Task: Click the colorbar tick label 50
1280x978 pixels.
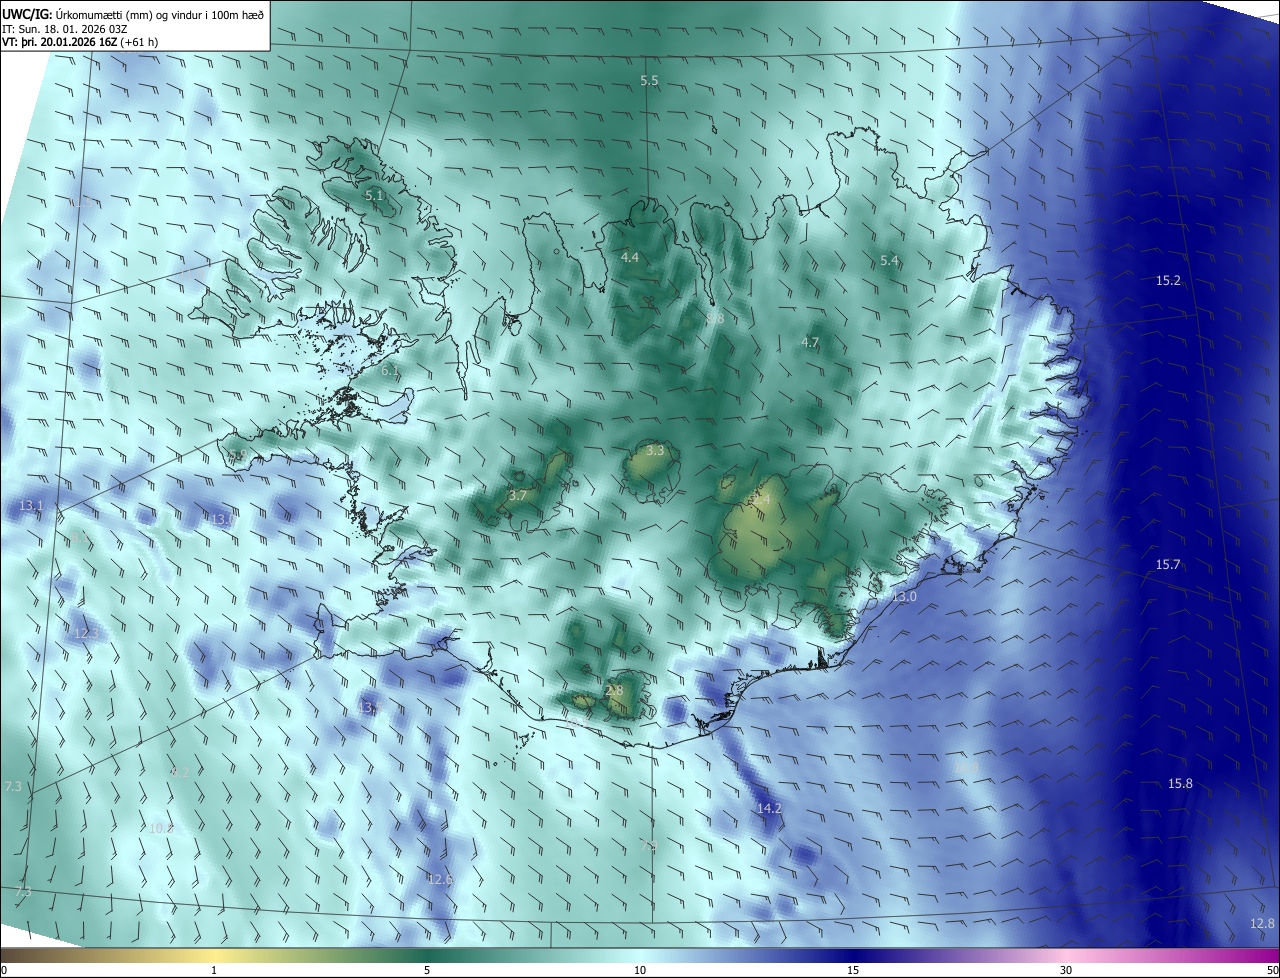Action: pos(1273,970)
